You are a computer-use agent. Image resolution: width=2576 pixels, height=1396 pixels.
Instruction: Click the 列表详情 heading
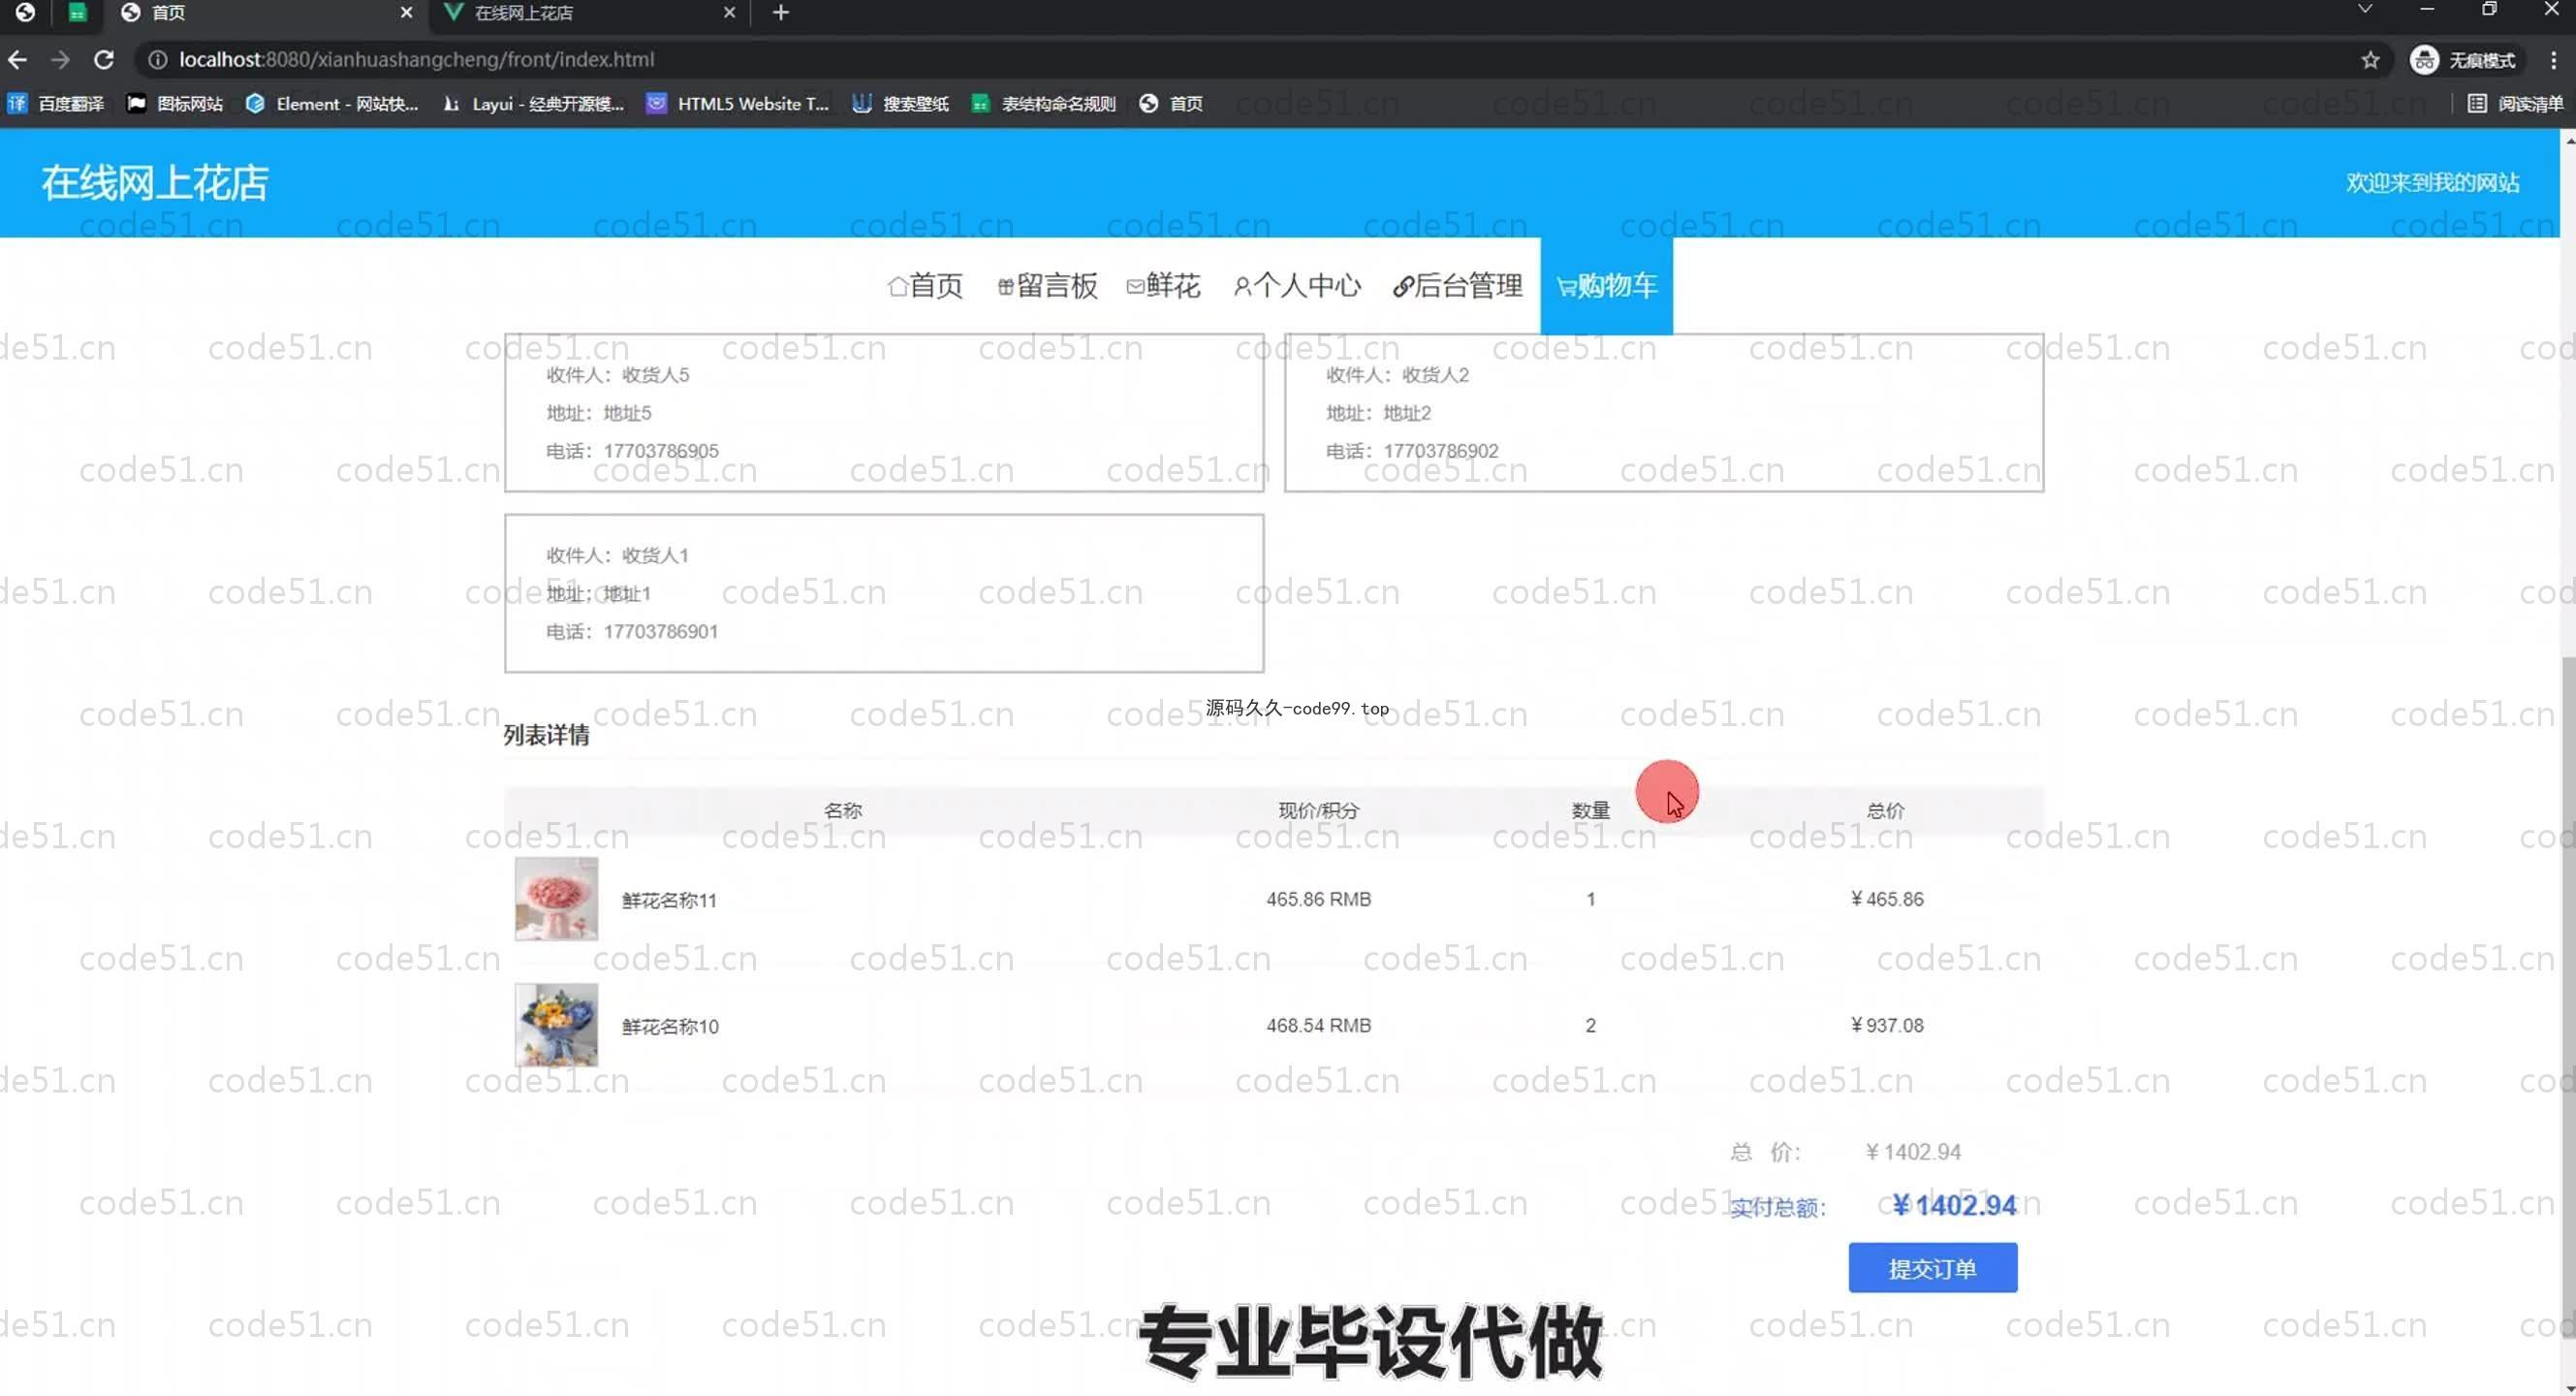[546, 736]
